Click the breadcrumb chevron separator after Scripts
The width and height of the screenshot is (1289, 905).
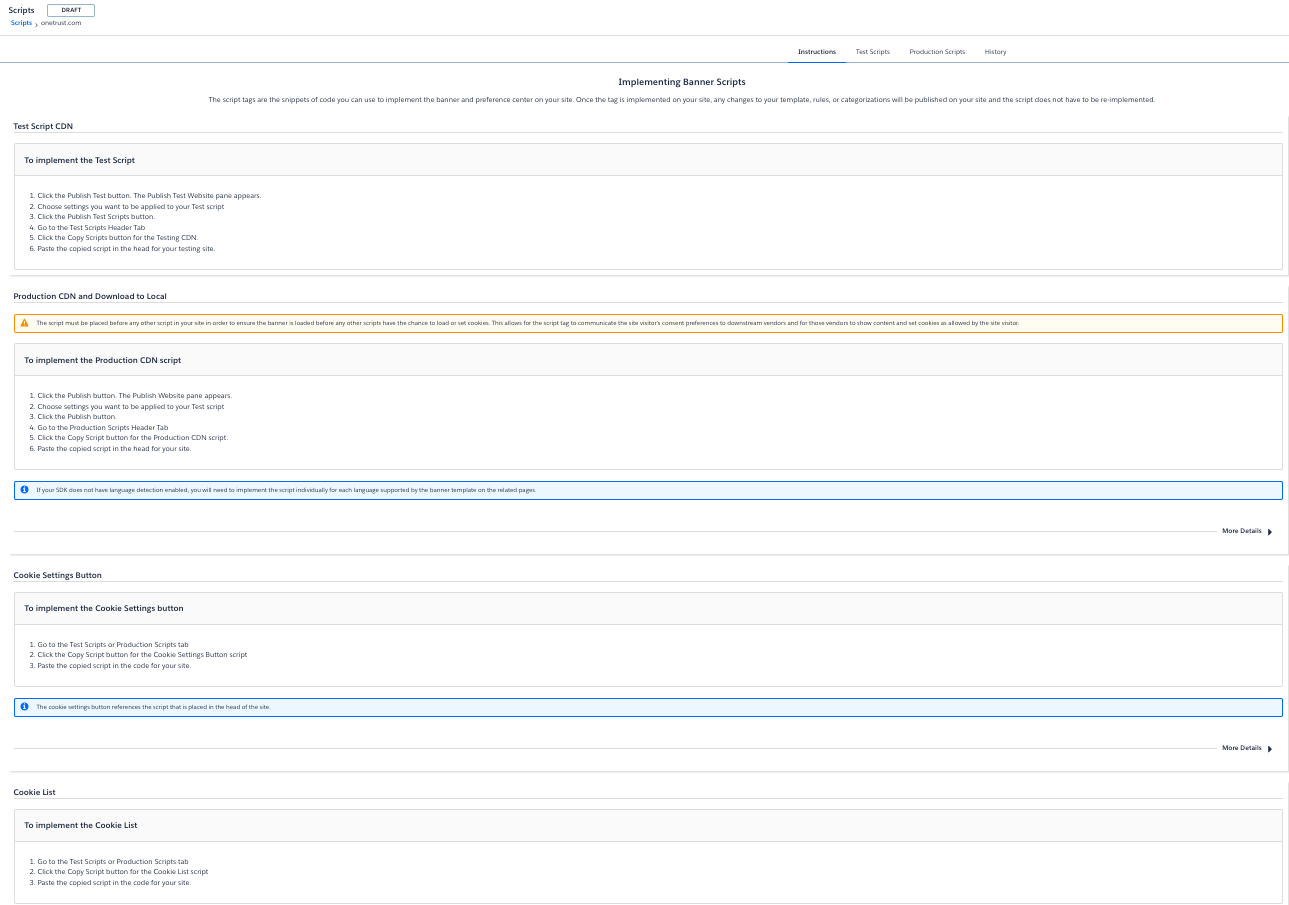tap(36, 23)
